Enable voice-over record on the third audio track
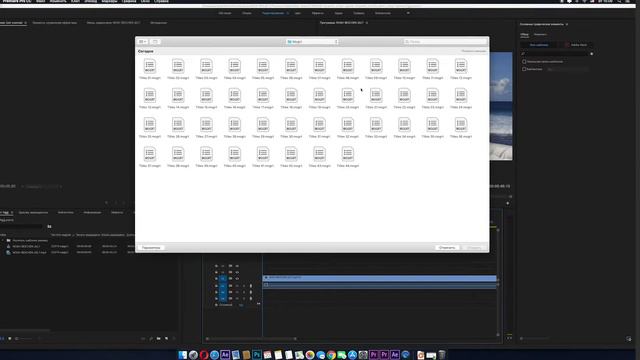Image resolution: width=640 pixels, height=360 pixels. 251,298
